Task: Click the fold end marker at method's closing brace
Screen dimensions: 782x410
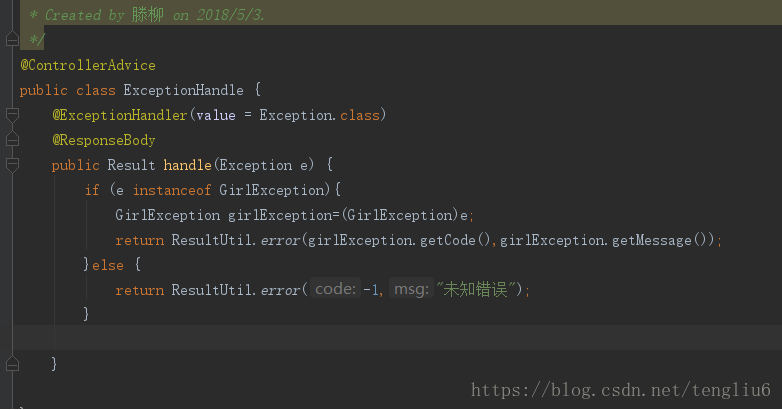Action: pyautogui.click(x=12, y=365)
